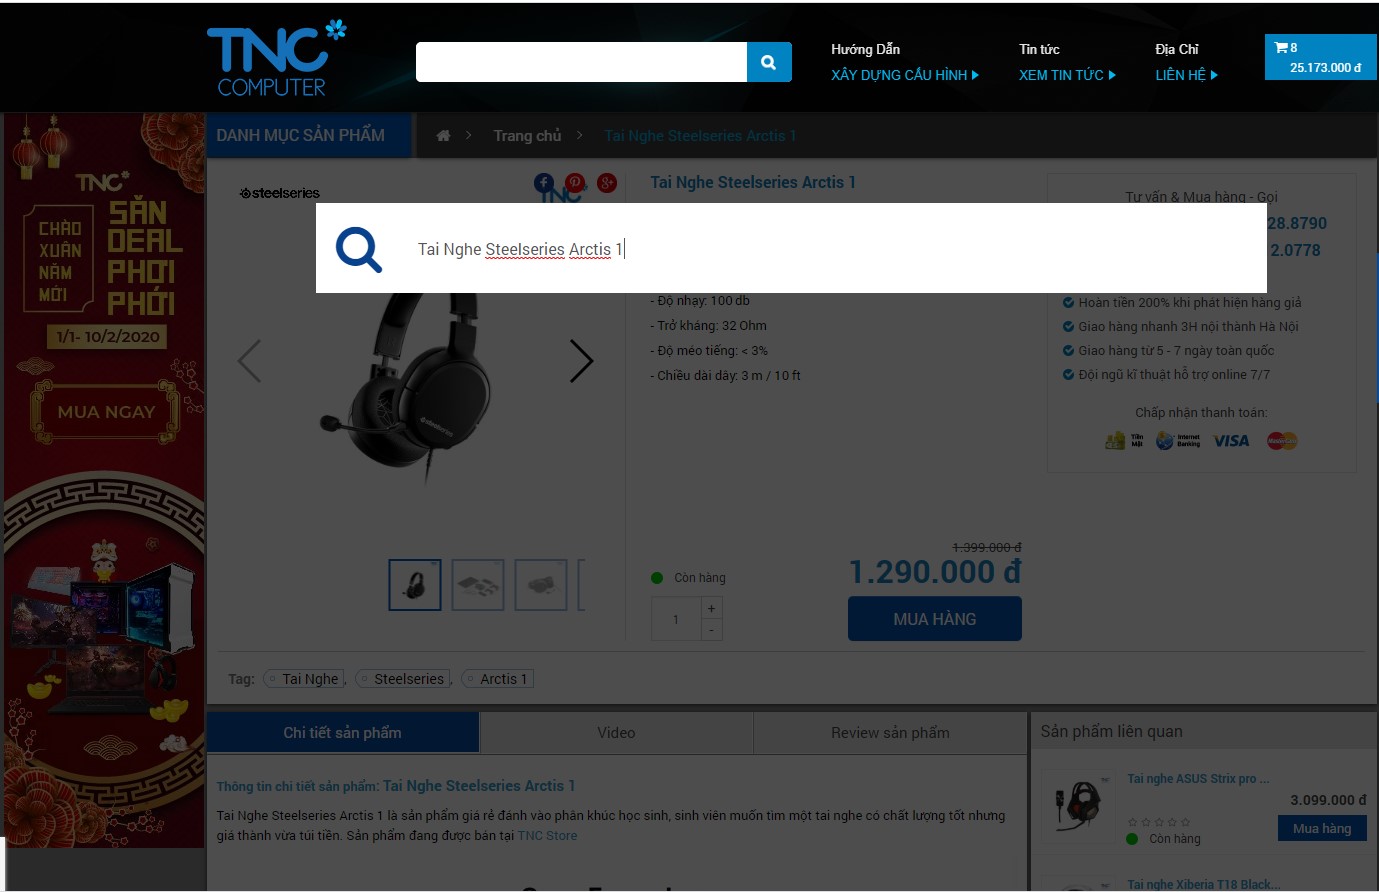This screenshot has width=1379, height=892.
Task: Open the Tai nghe Xiberia T18 Black link
Action: point(1203,884)
